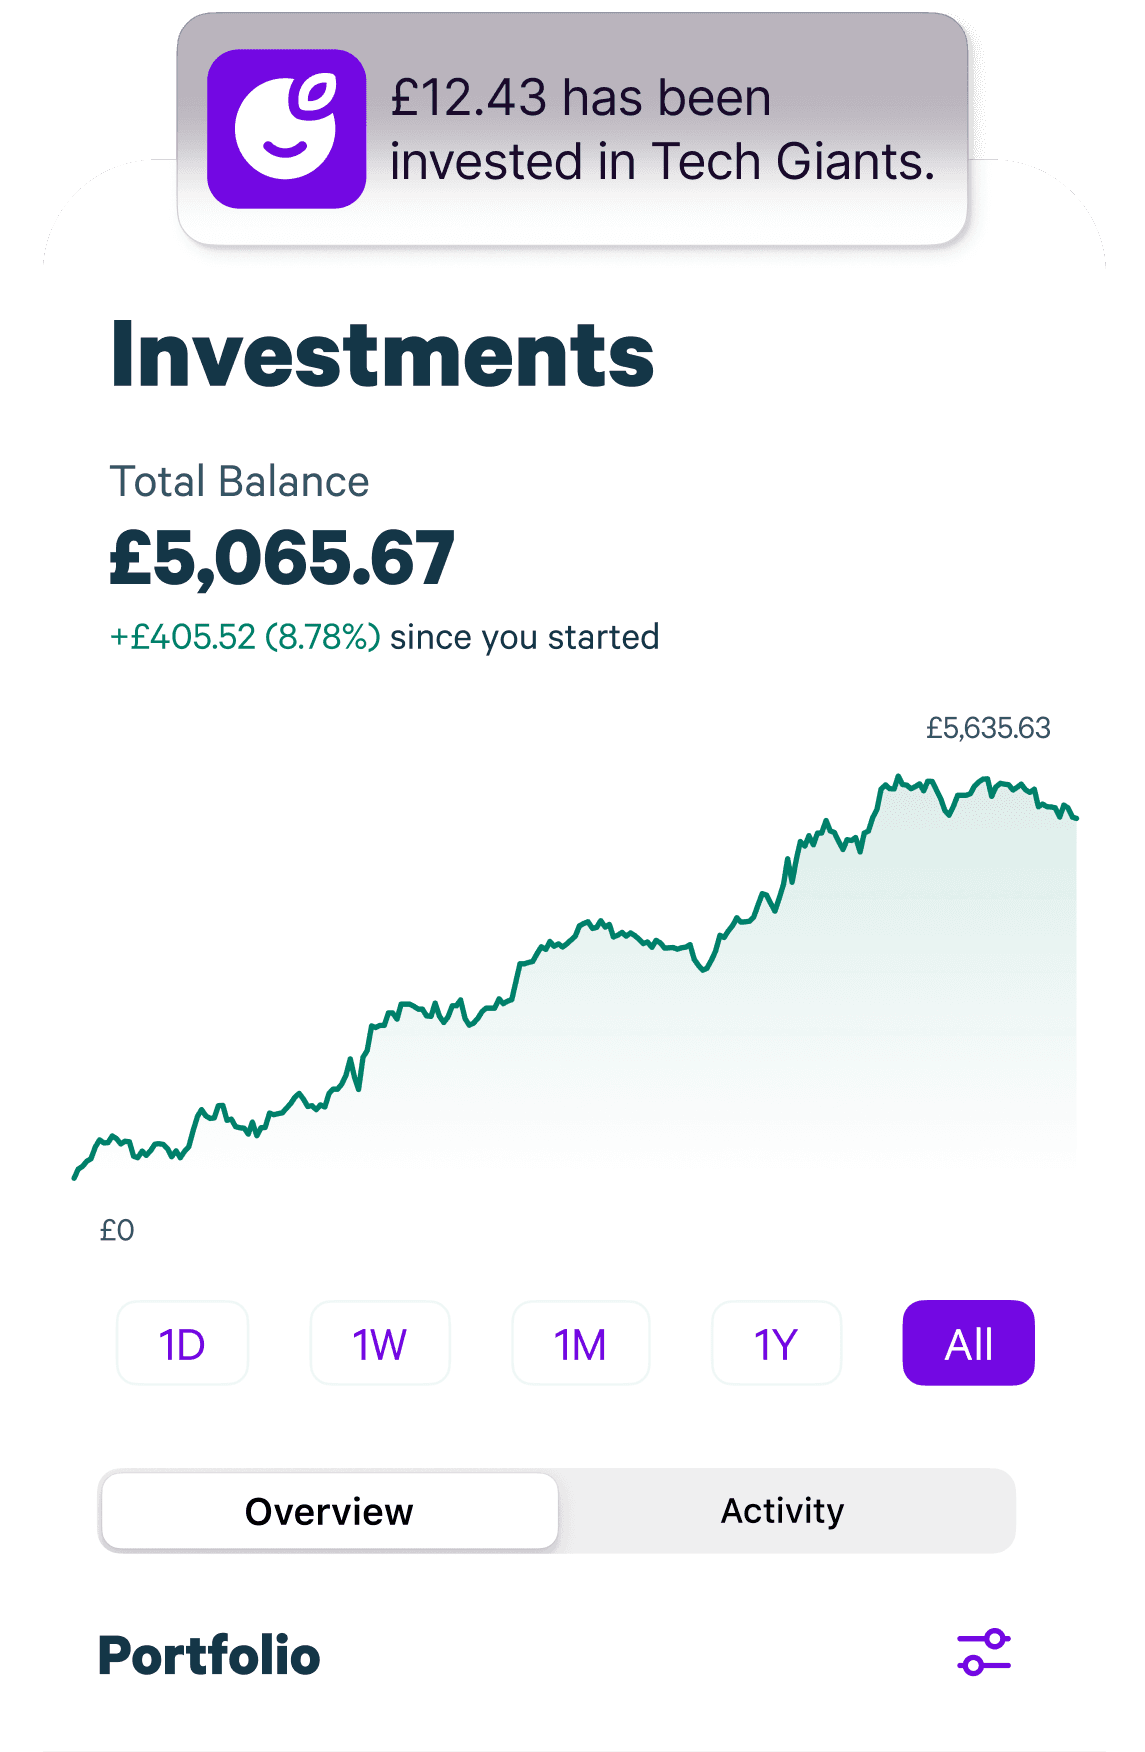Screen dimensions: 1145x1752
Task: Click the £0 baseline label on the chart
Action: click(x=115, y=1231)
